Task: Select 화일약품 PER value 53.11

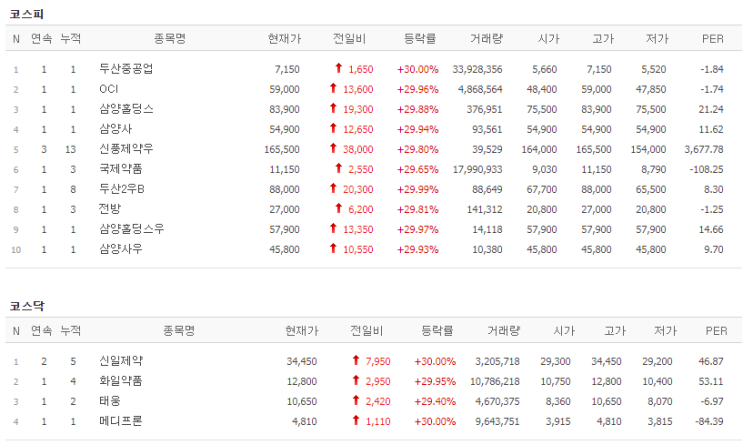Action: tap(711, 381)
